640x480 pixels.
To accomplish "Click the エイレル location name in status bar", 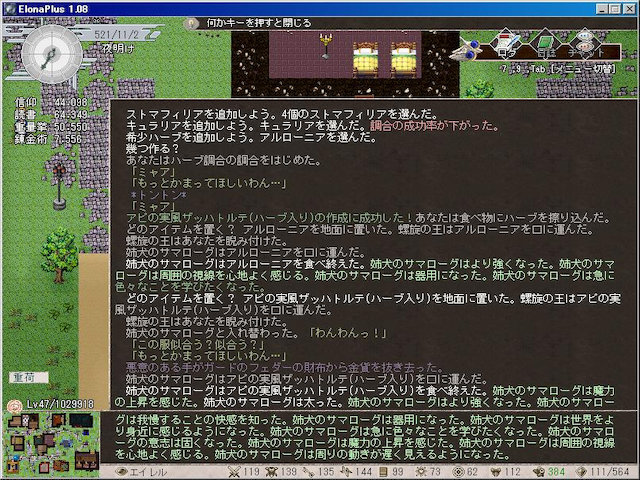I will tap(149, 472).
